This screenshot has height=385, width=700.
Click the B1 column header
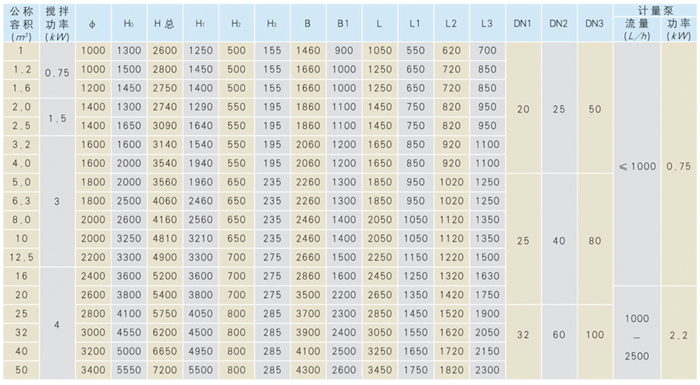point(343,24)
